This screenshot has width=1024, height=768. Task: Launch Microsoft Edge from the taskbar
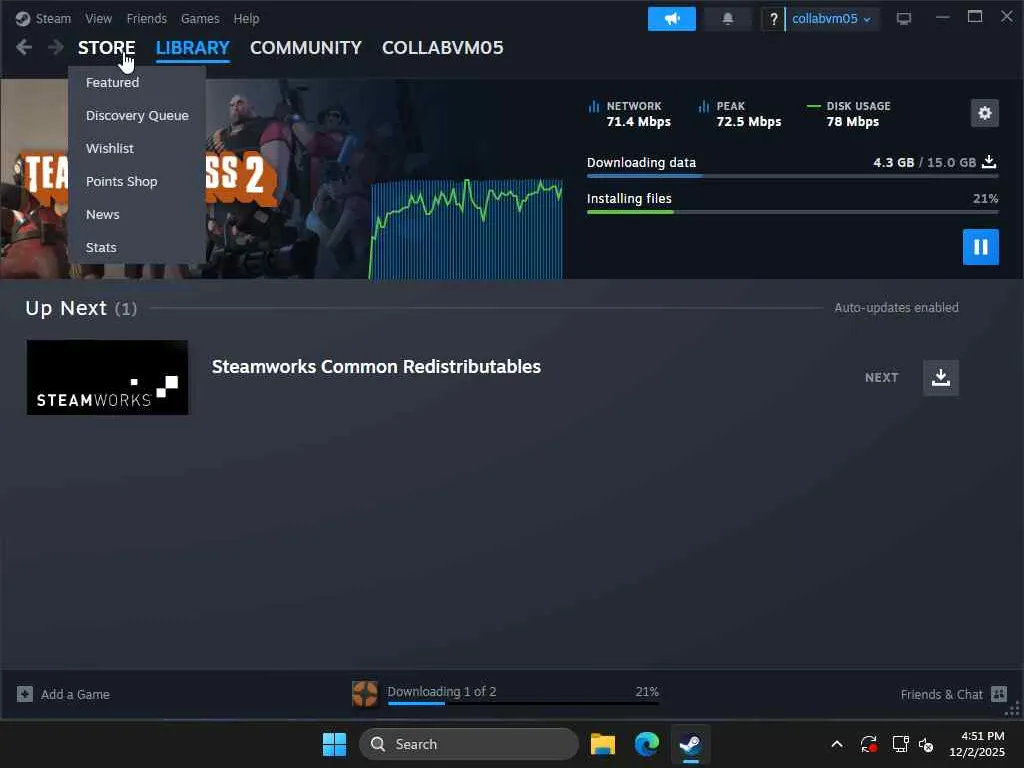click(x=647, y=744)
